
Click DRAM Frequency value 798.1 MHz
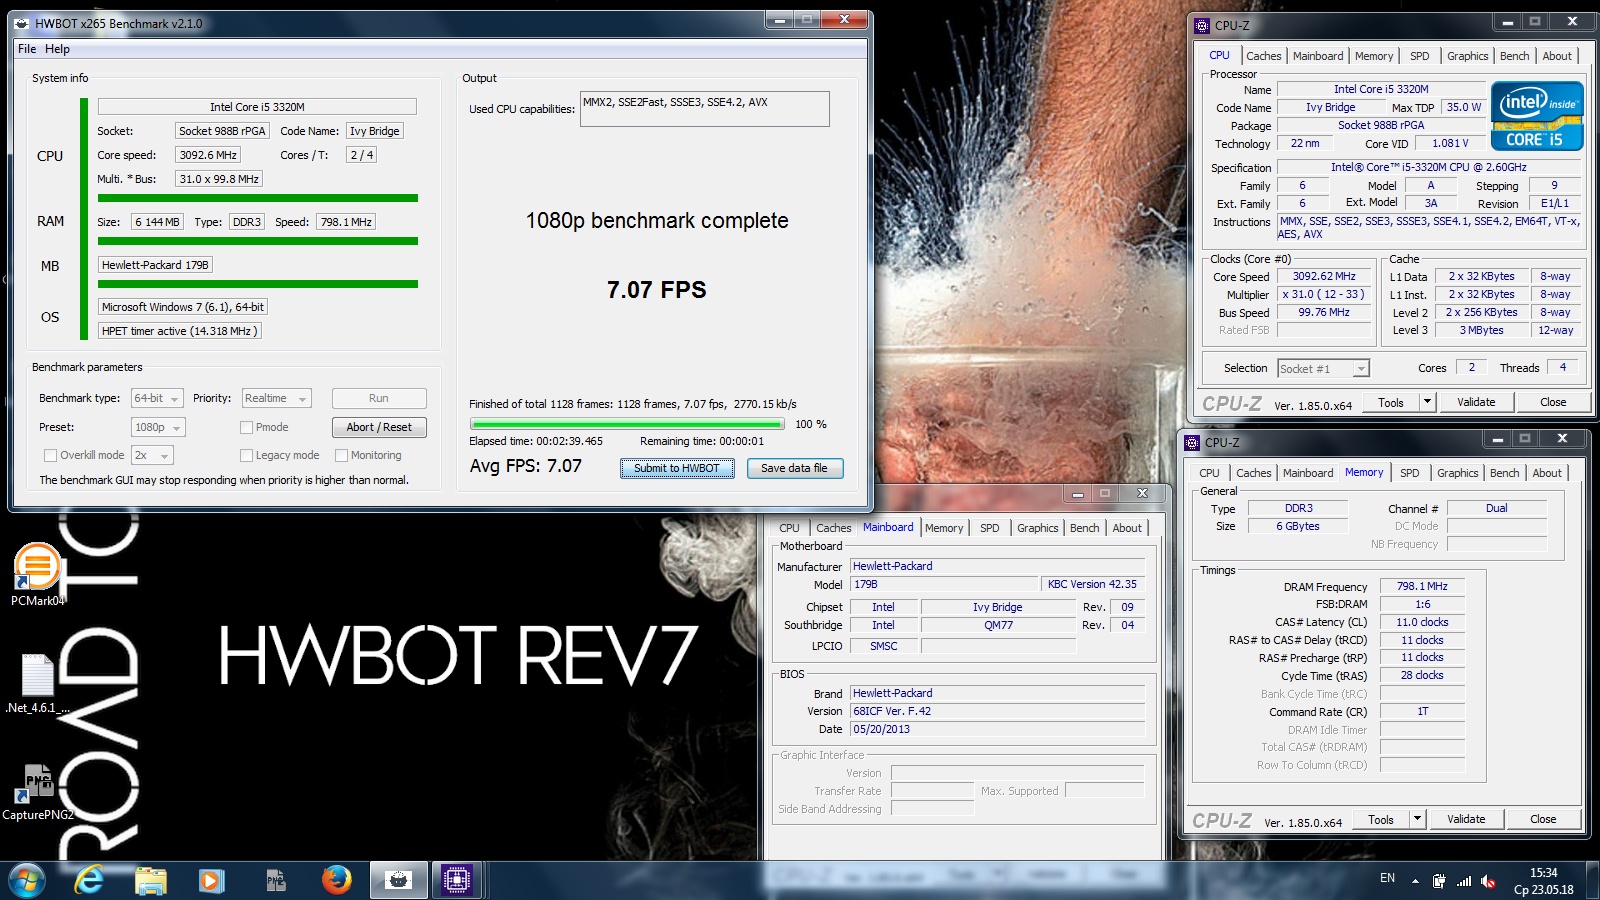click(x=1422, y=586)
